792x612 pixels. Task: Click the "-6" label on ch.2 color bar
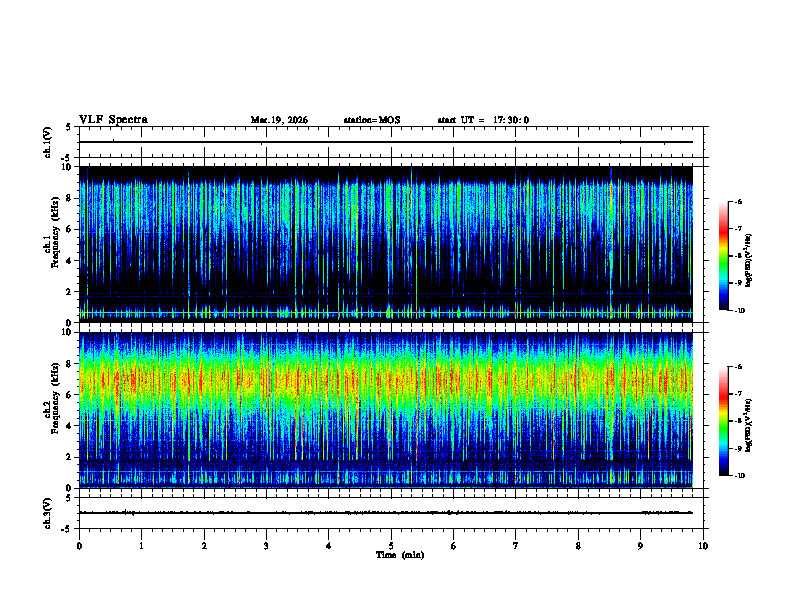point(738,367)
